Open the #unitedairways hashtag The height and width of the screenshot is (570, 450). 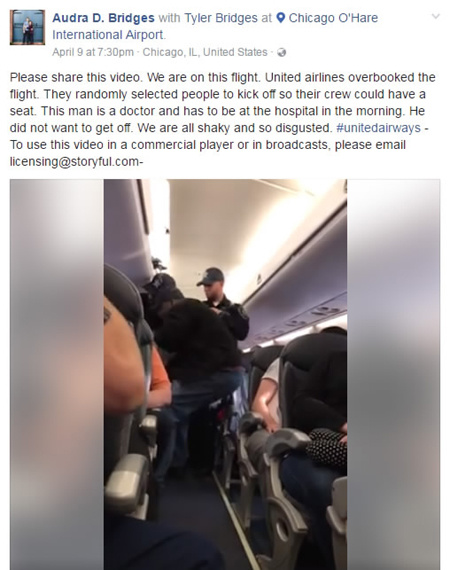pyautogui.click(x=378, y=128)
